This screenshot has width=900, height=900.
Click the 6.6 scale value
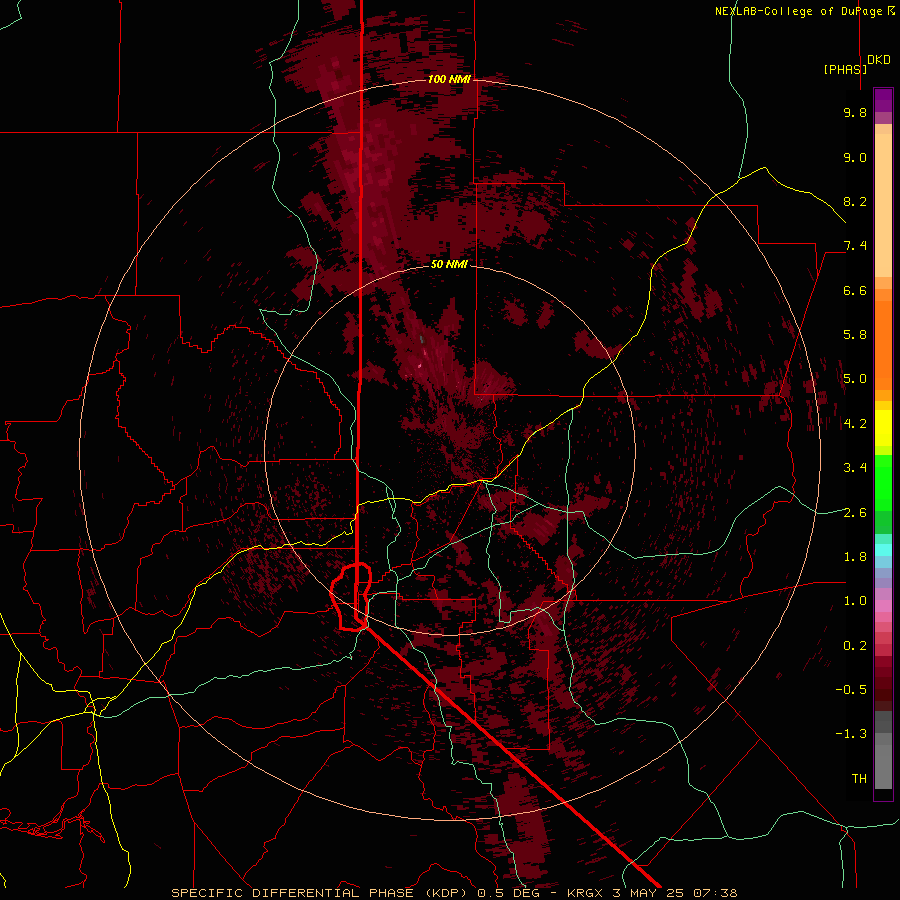[855, 290]
